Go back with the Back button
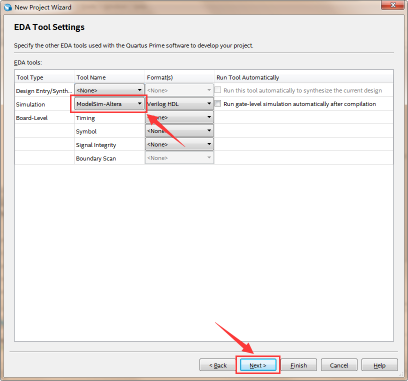This screenshot has height=381, width=408. click(x=218, y=365)
